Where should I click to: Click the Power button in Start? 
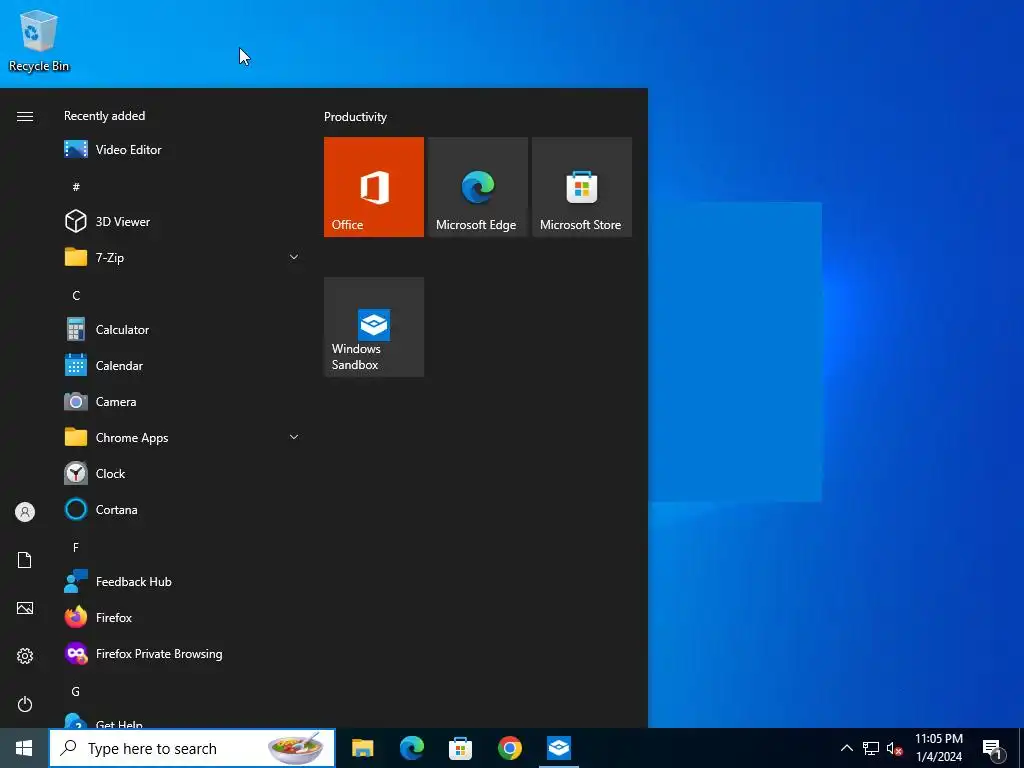tap(25, 704)
